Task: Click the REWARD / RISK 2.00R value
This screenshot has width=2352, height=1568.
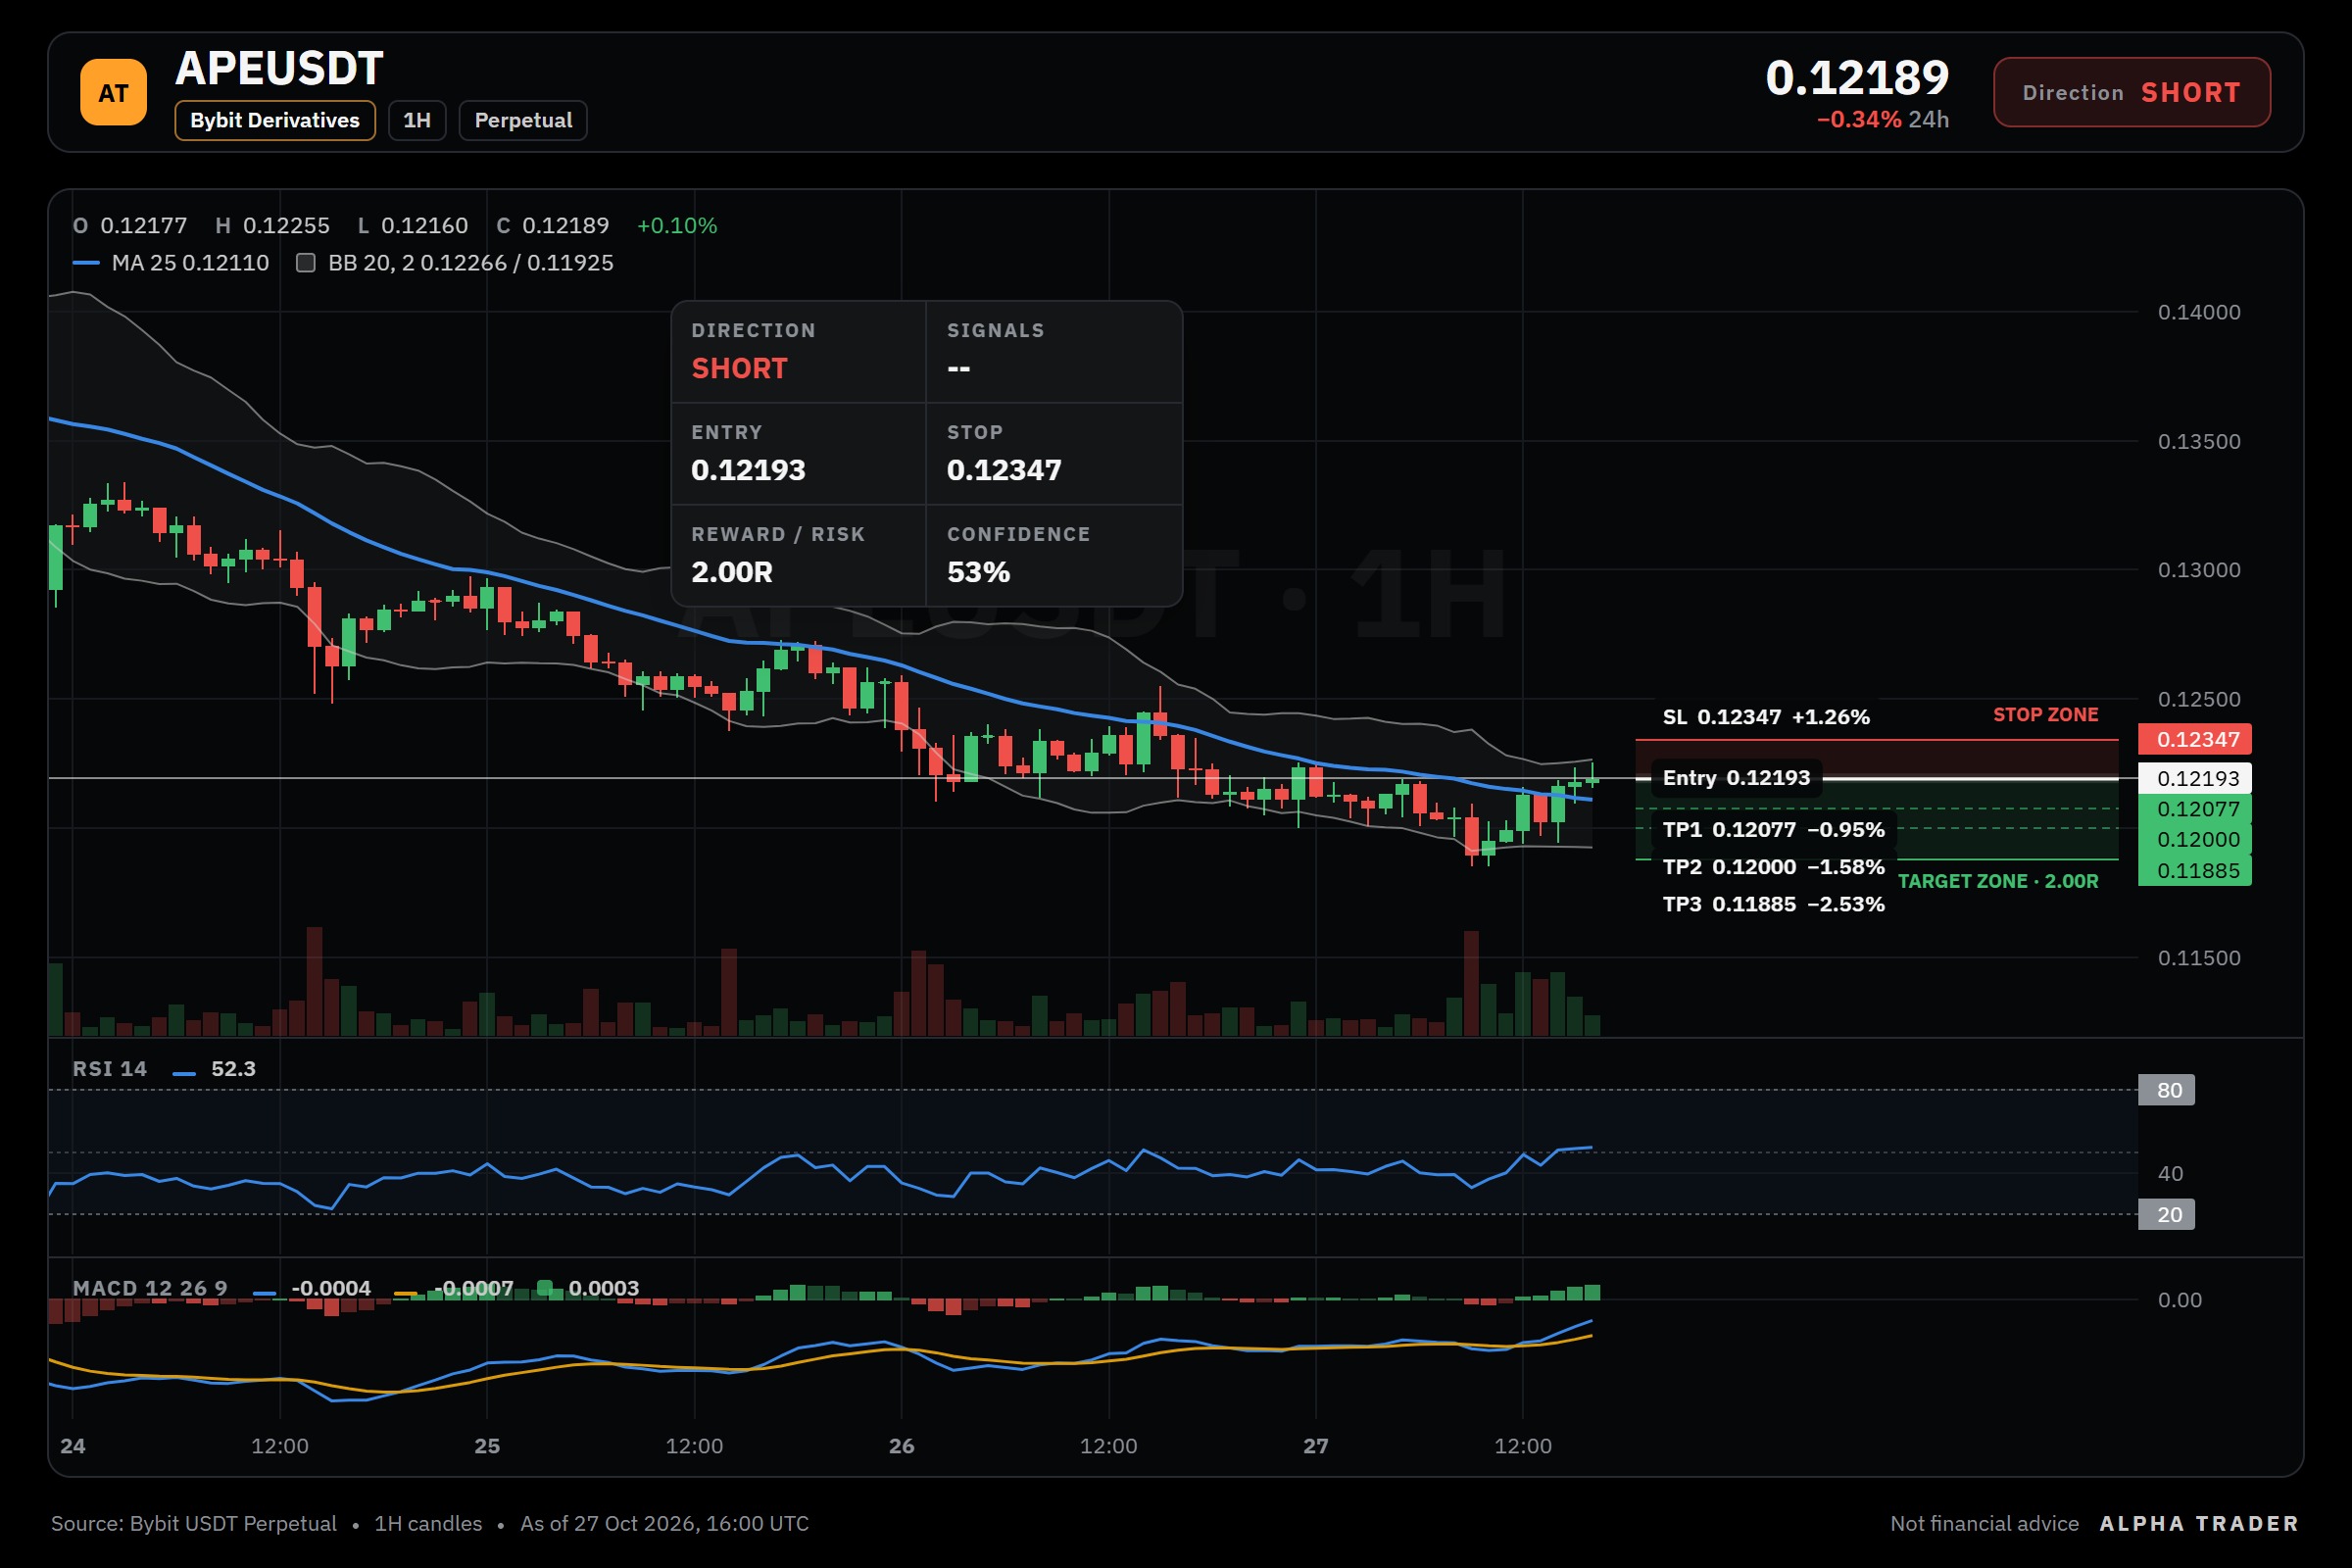Action: [732, 572]
